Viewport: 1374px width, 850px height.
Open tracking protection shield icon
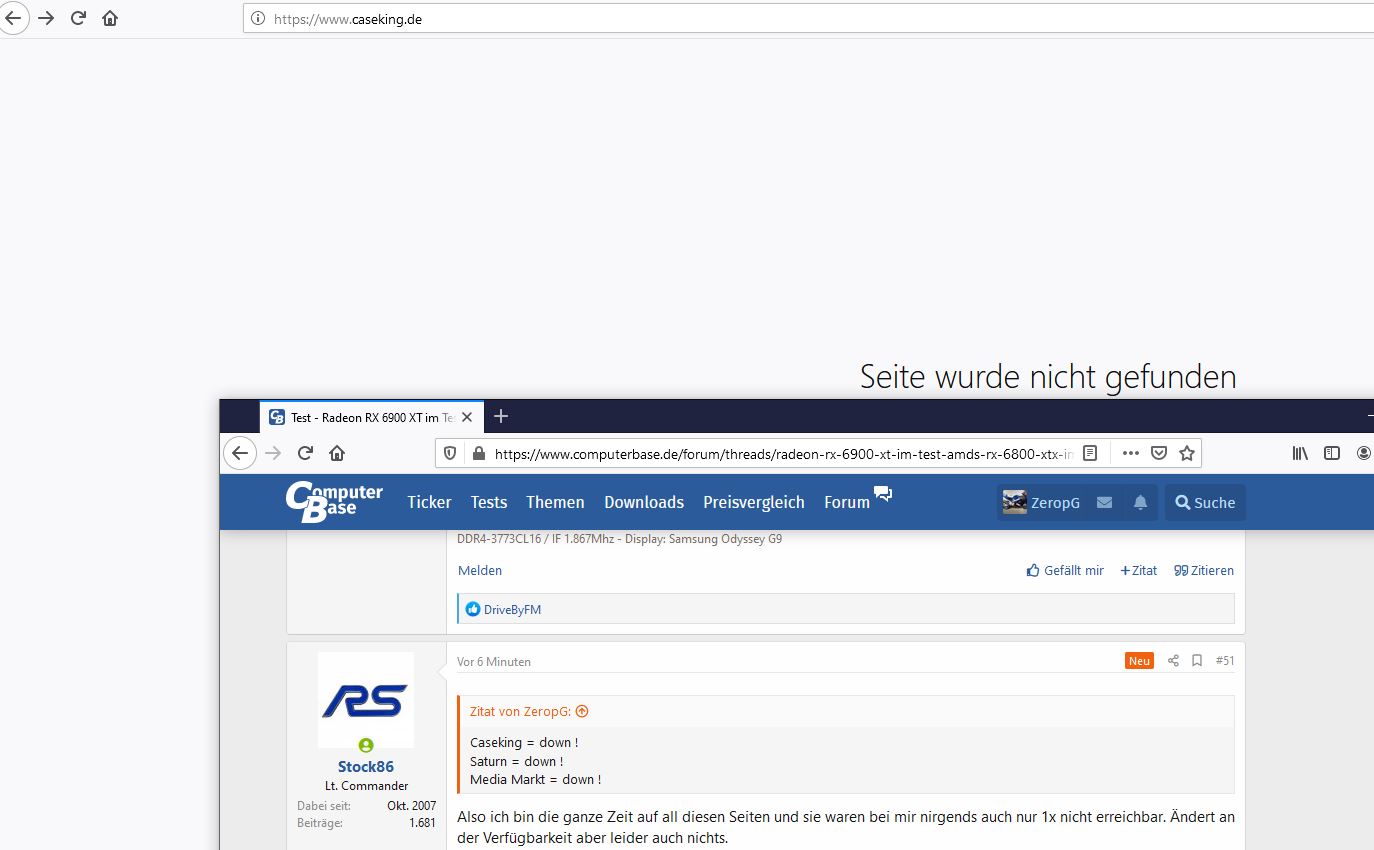(x=450, y=453)
